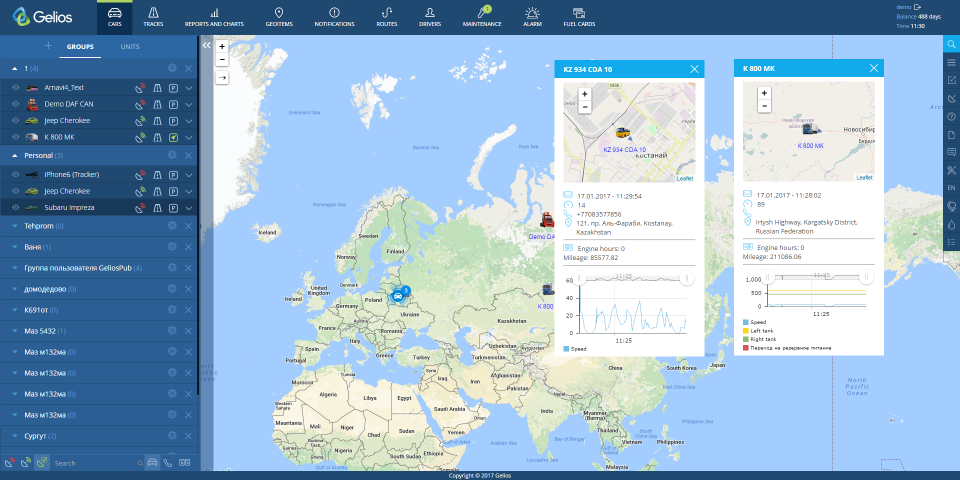Click the gear icon for Tehprom group
This screenshot has width=960, height=480.
click(x=172, y=226)
